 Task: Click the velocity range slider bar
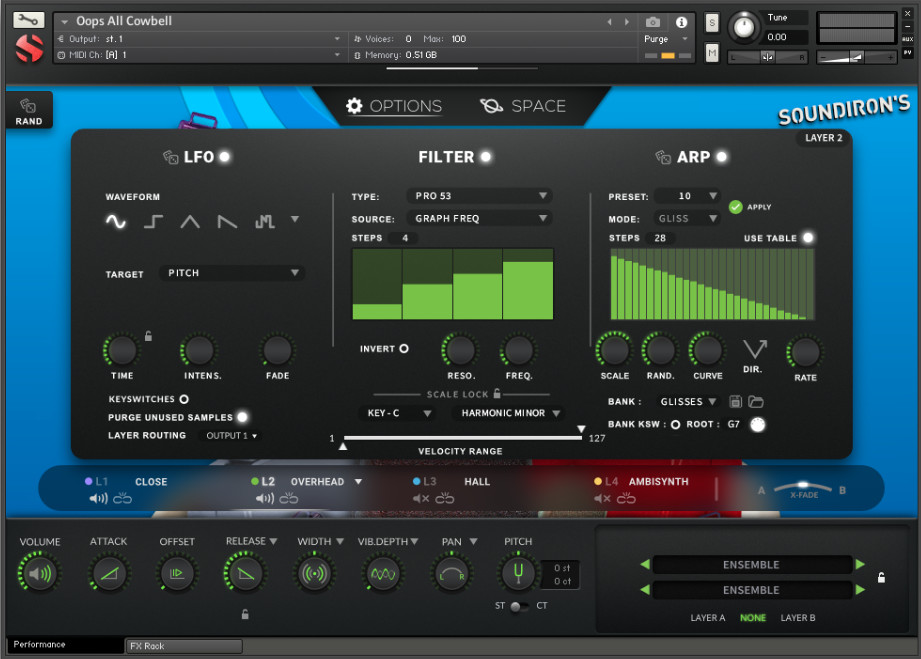[x=462, y=438]
